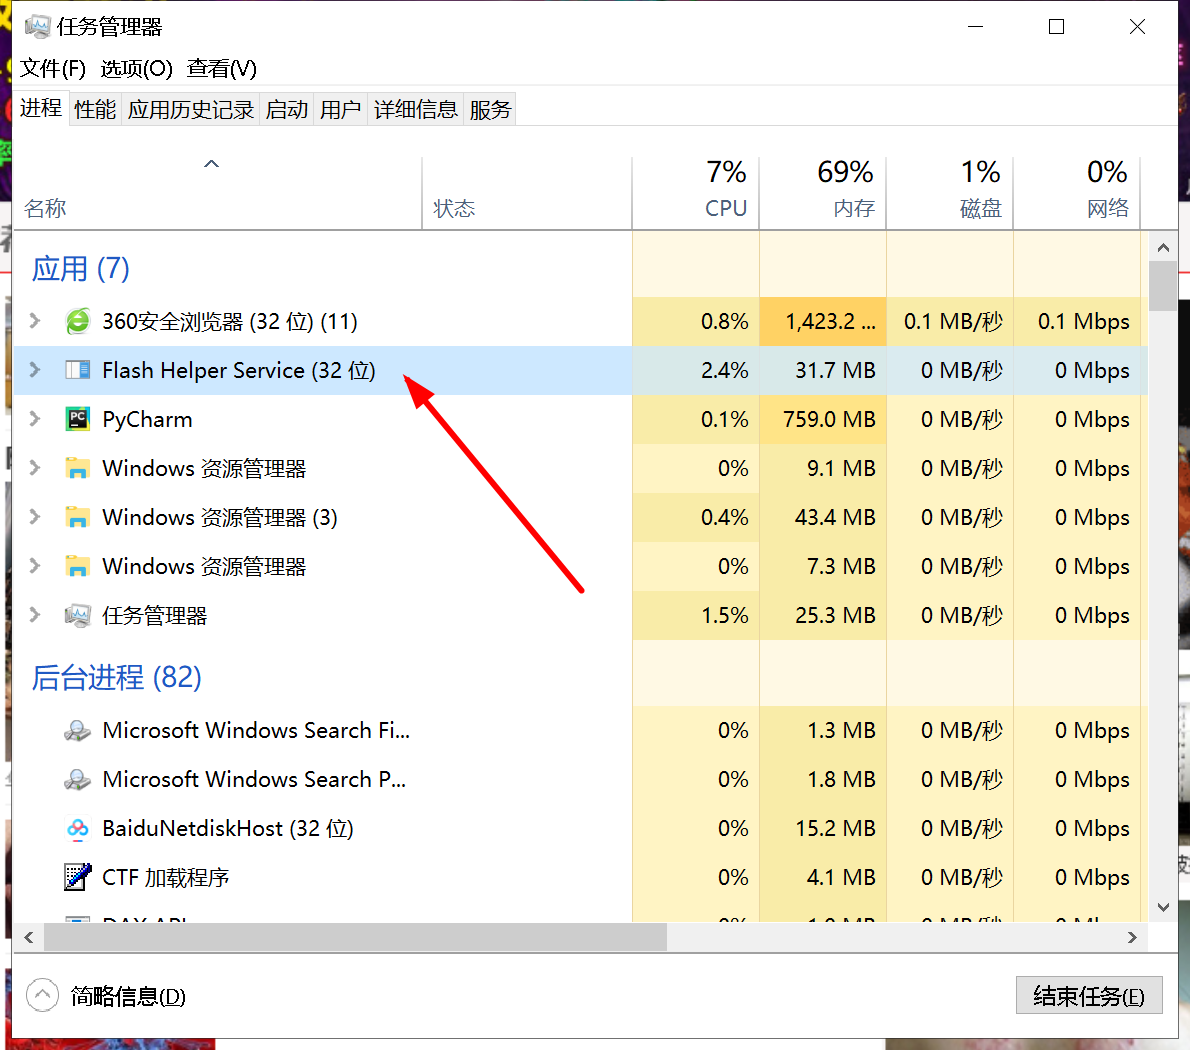Image resolution: width=1190 pixels, height=1050 pixels.
Task: Click the '应用 (7)' group heading
Action: point(80,269)
